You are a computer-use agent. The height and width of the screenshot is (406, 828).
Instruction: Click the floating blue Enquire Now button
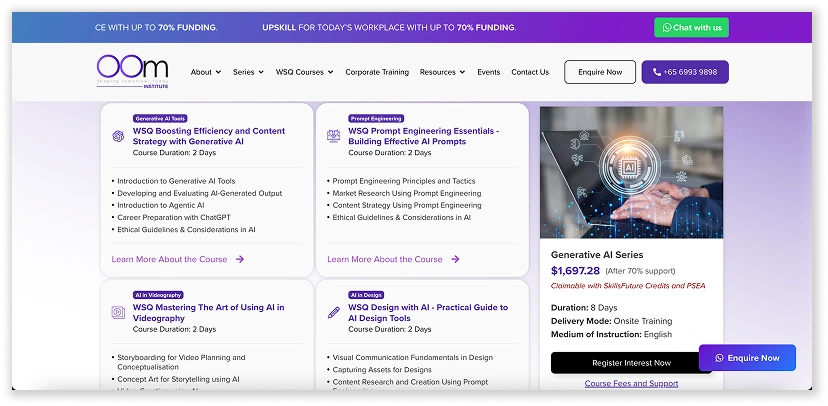coord(747,358)
